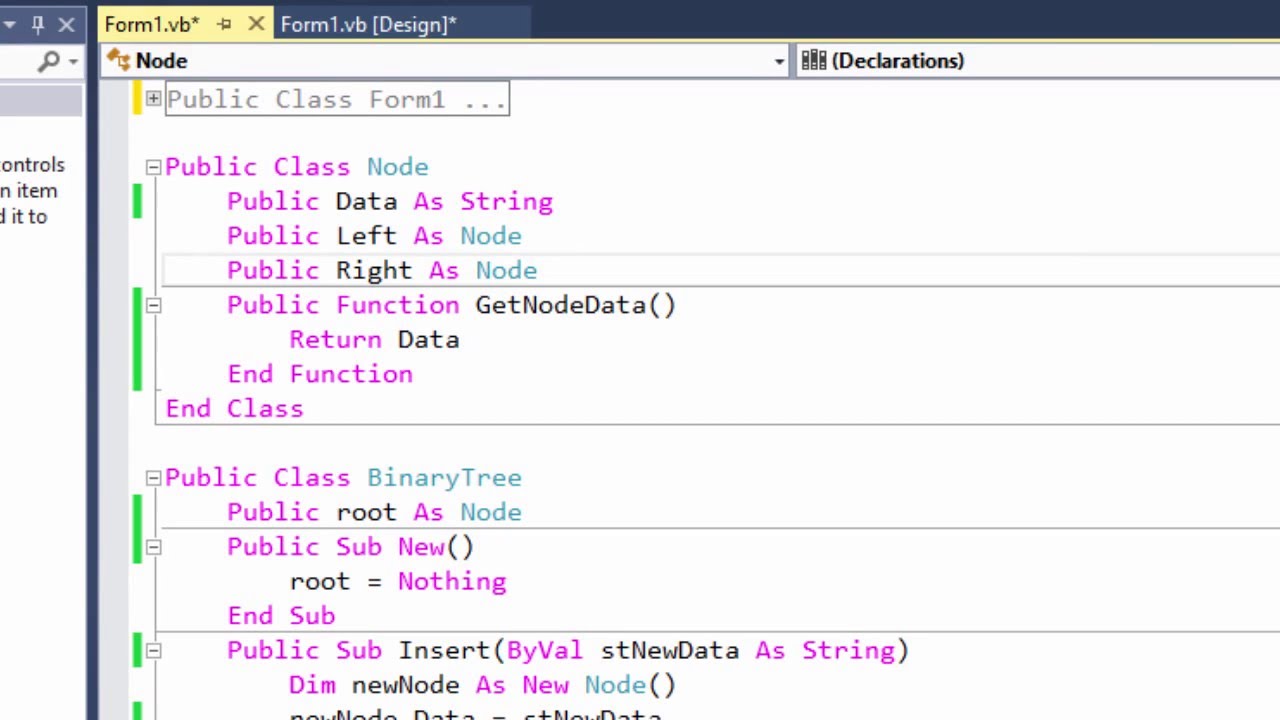Collapse the GetNodeData function body
Image resolution: width=1280 pixels, height=720 pixels.
coord(153,305)
